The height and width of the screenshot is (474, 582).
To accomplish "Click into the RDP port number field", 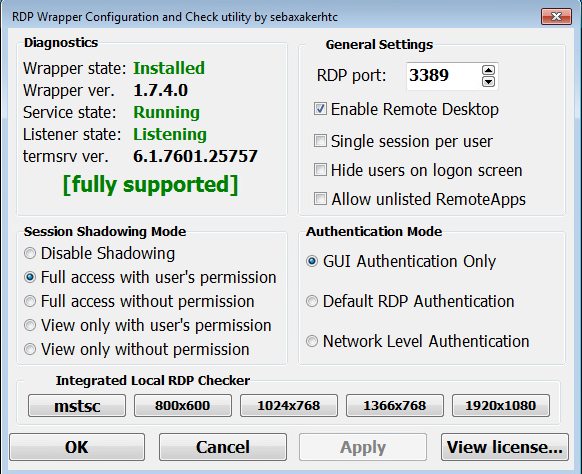I will click(x=444, y=76).
